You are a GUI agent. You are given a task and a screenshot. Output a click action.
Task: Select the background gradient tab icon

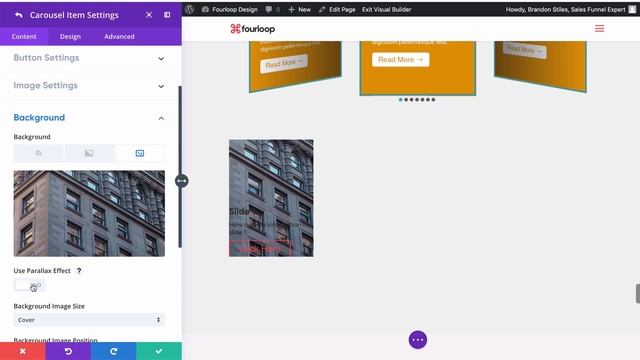[x=89, y=153]
